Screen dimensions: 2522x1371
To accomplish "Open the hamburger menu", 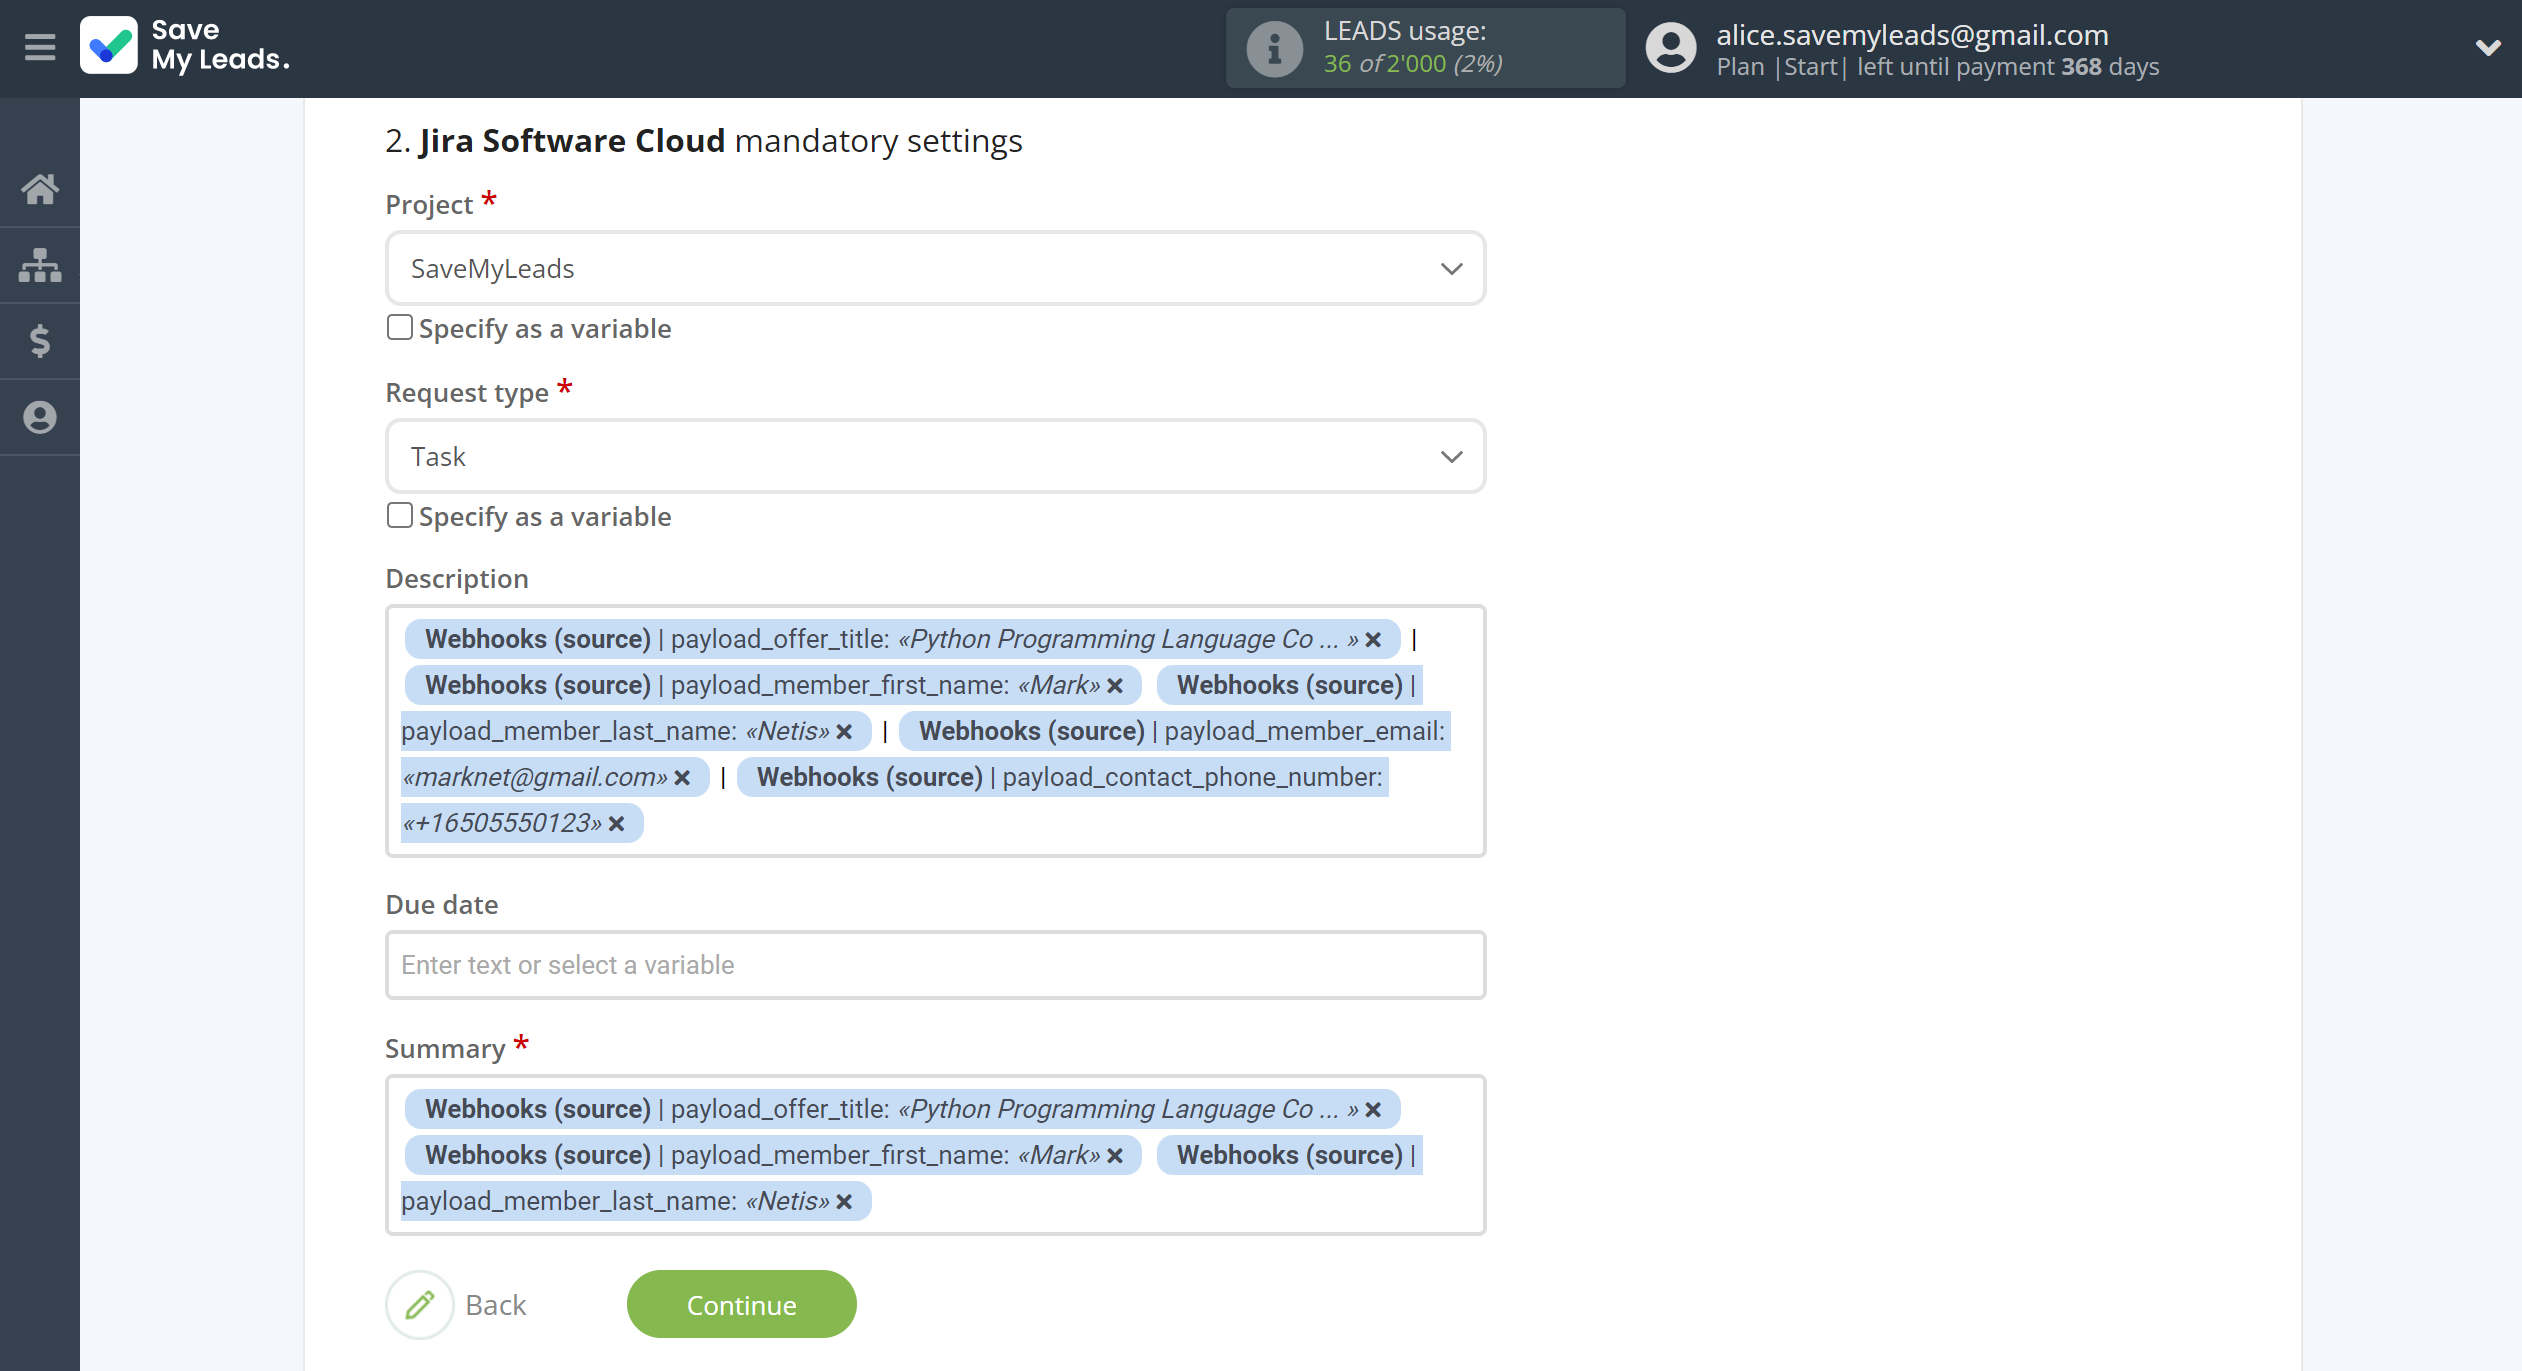I will (40, 47).
